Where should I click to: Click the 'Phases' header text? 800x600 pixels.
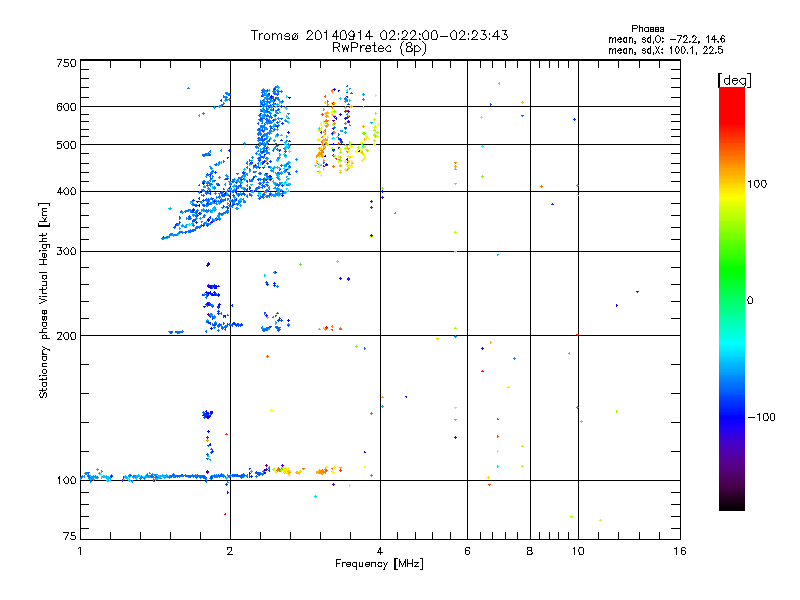(647, 29)
